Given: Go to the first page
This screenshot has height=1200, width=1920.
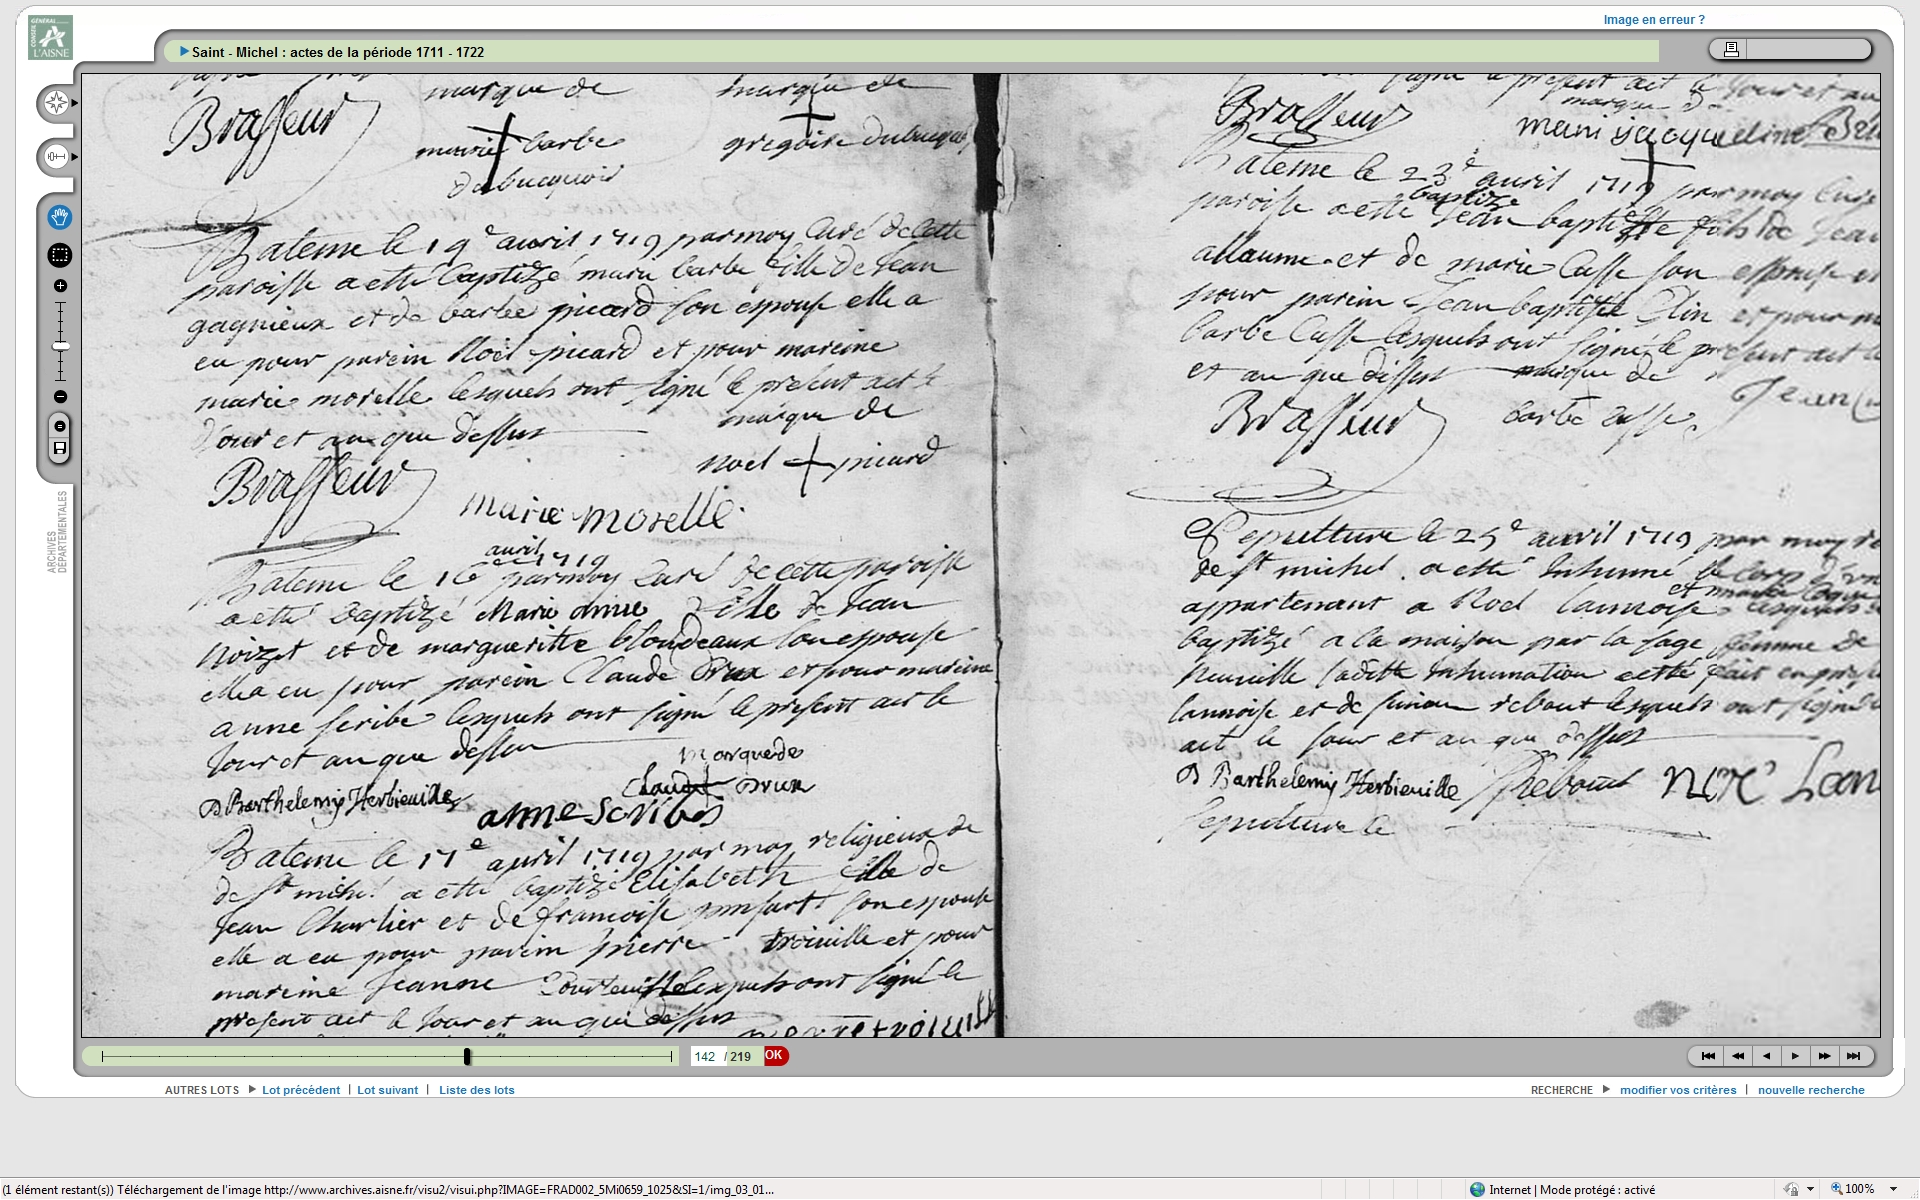Looking at the screenshot, I should click(x=1708, y=1056).
